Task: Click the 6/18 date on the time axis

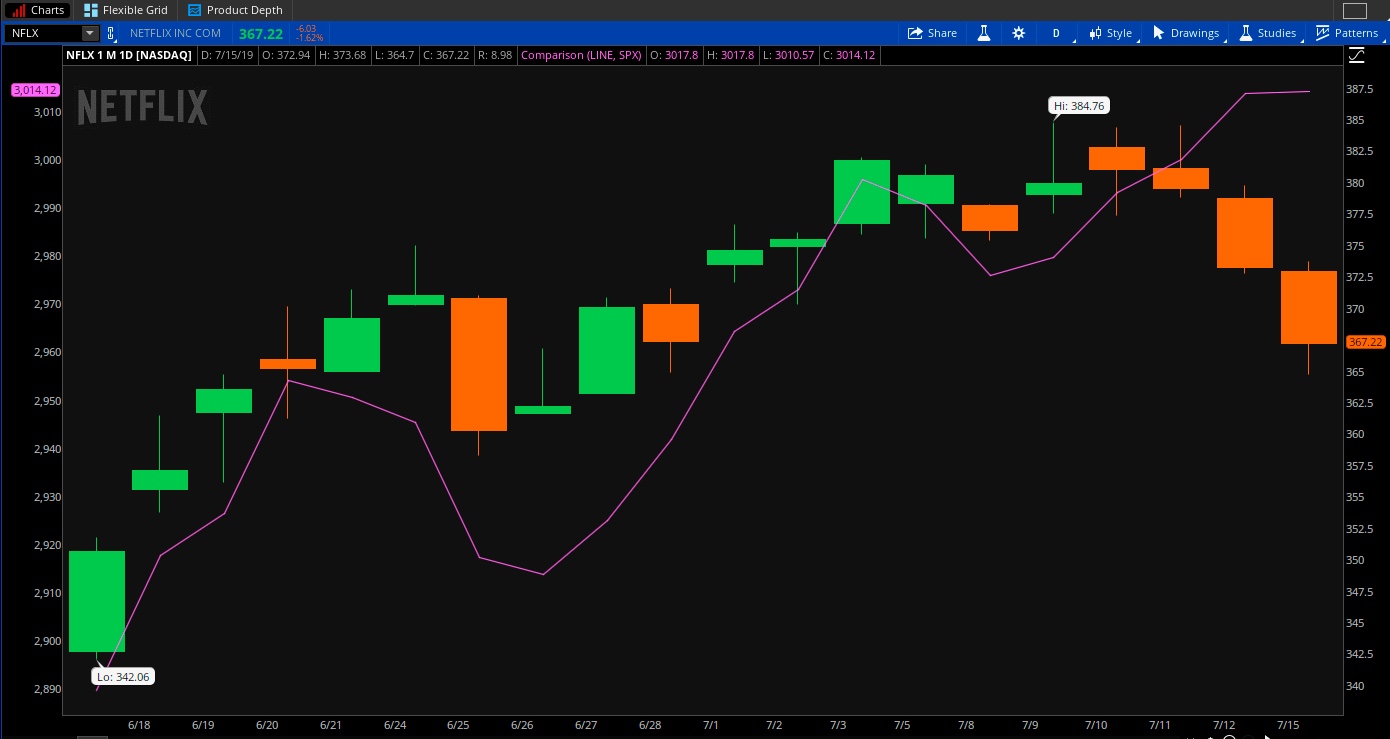Action: tap(139, 723)
